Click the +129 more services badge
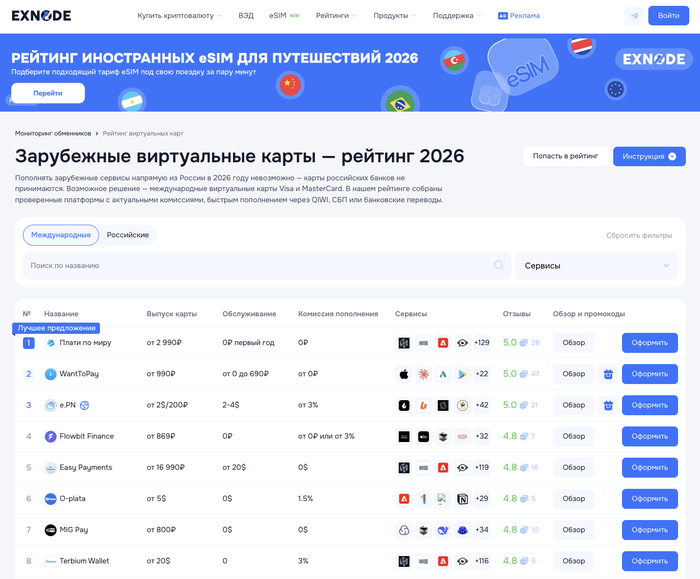 482,343
